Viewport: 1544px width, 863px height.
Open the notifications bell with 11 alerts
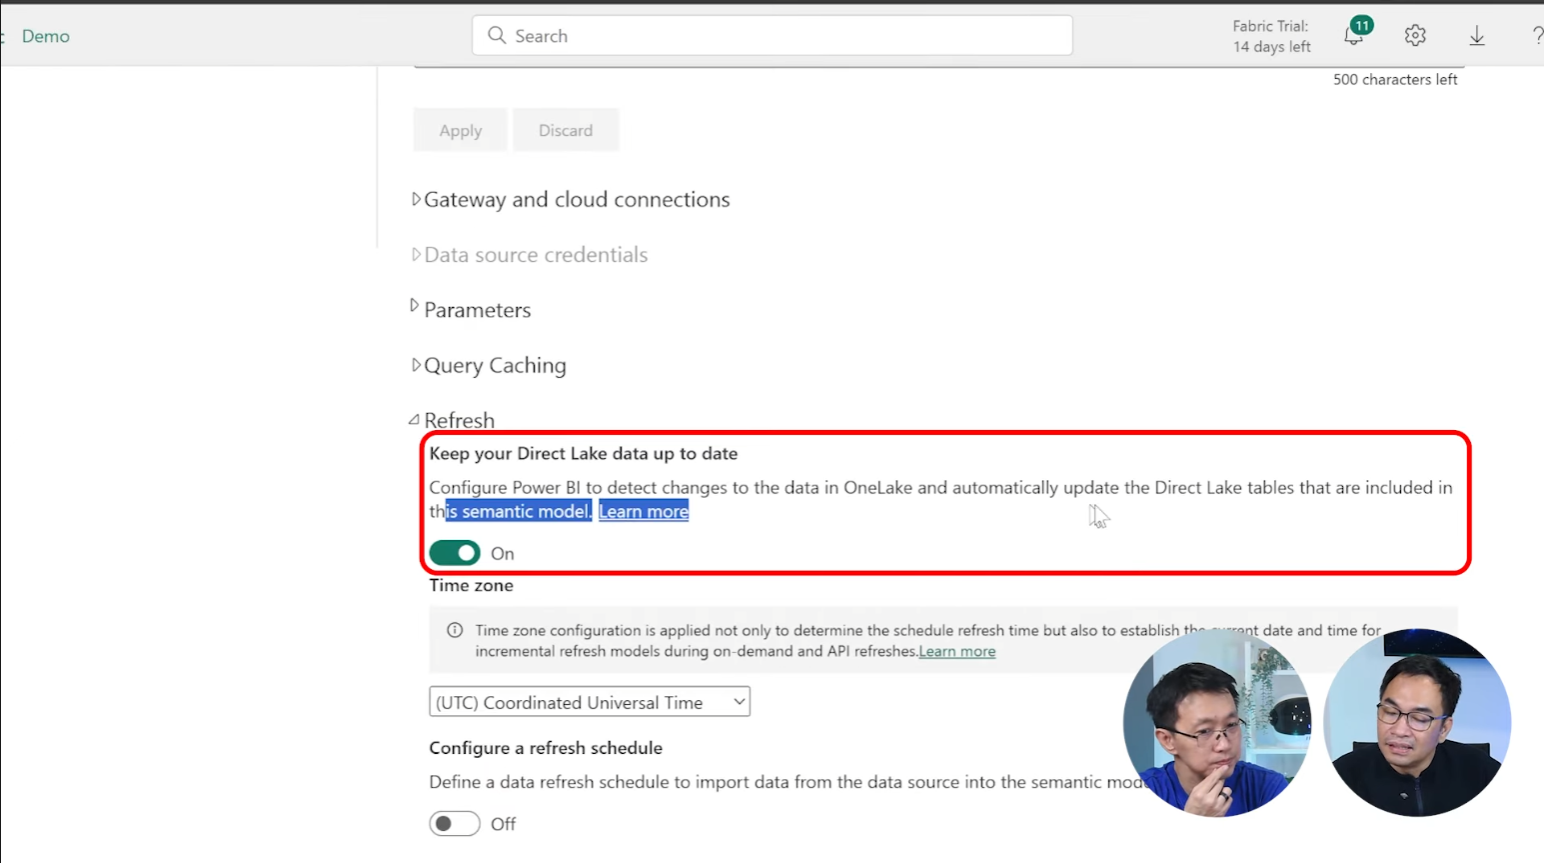[1353, 35]
